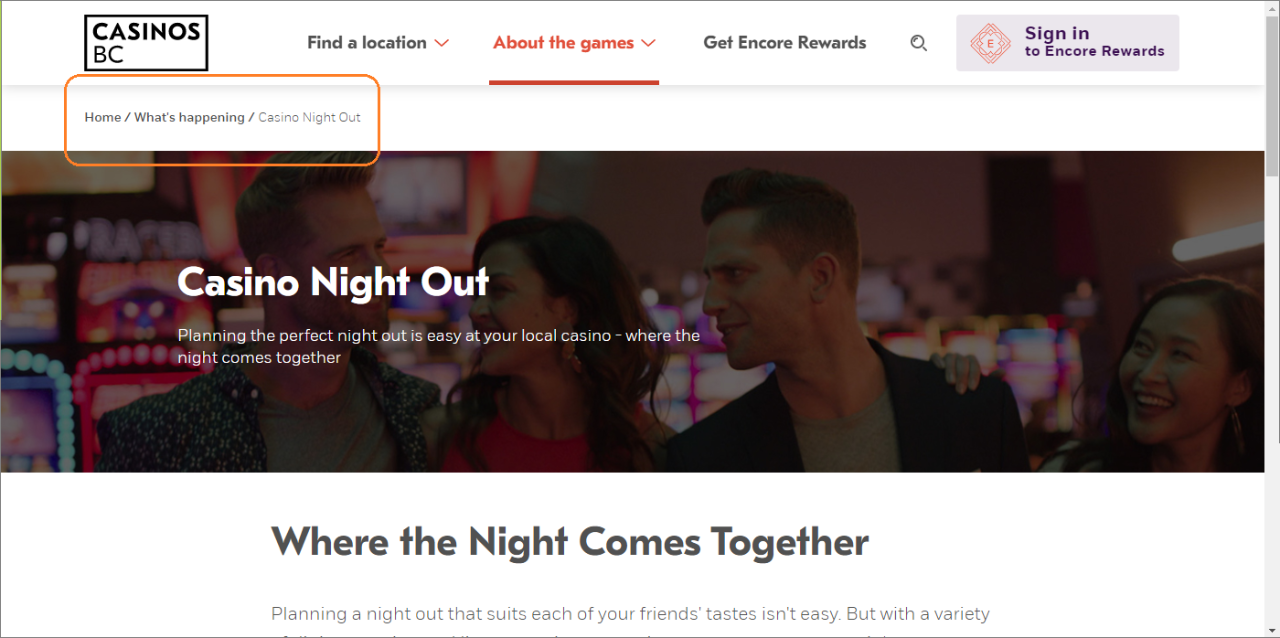1280x638 pixels.
Task: Open the search magnifier icon
Action: (918, 43)
